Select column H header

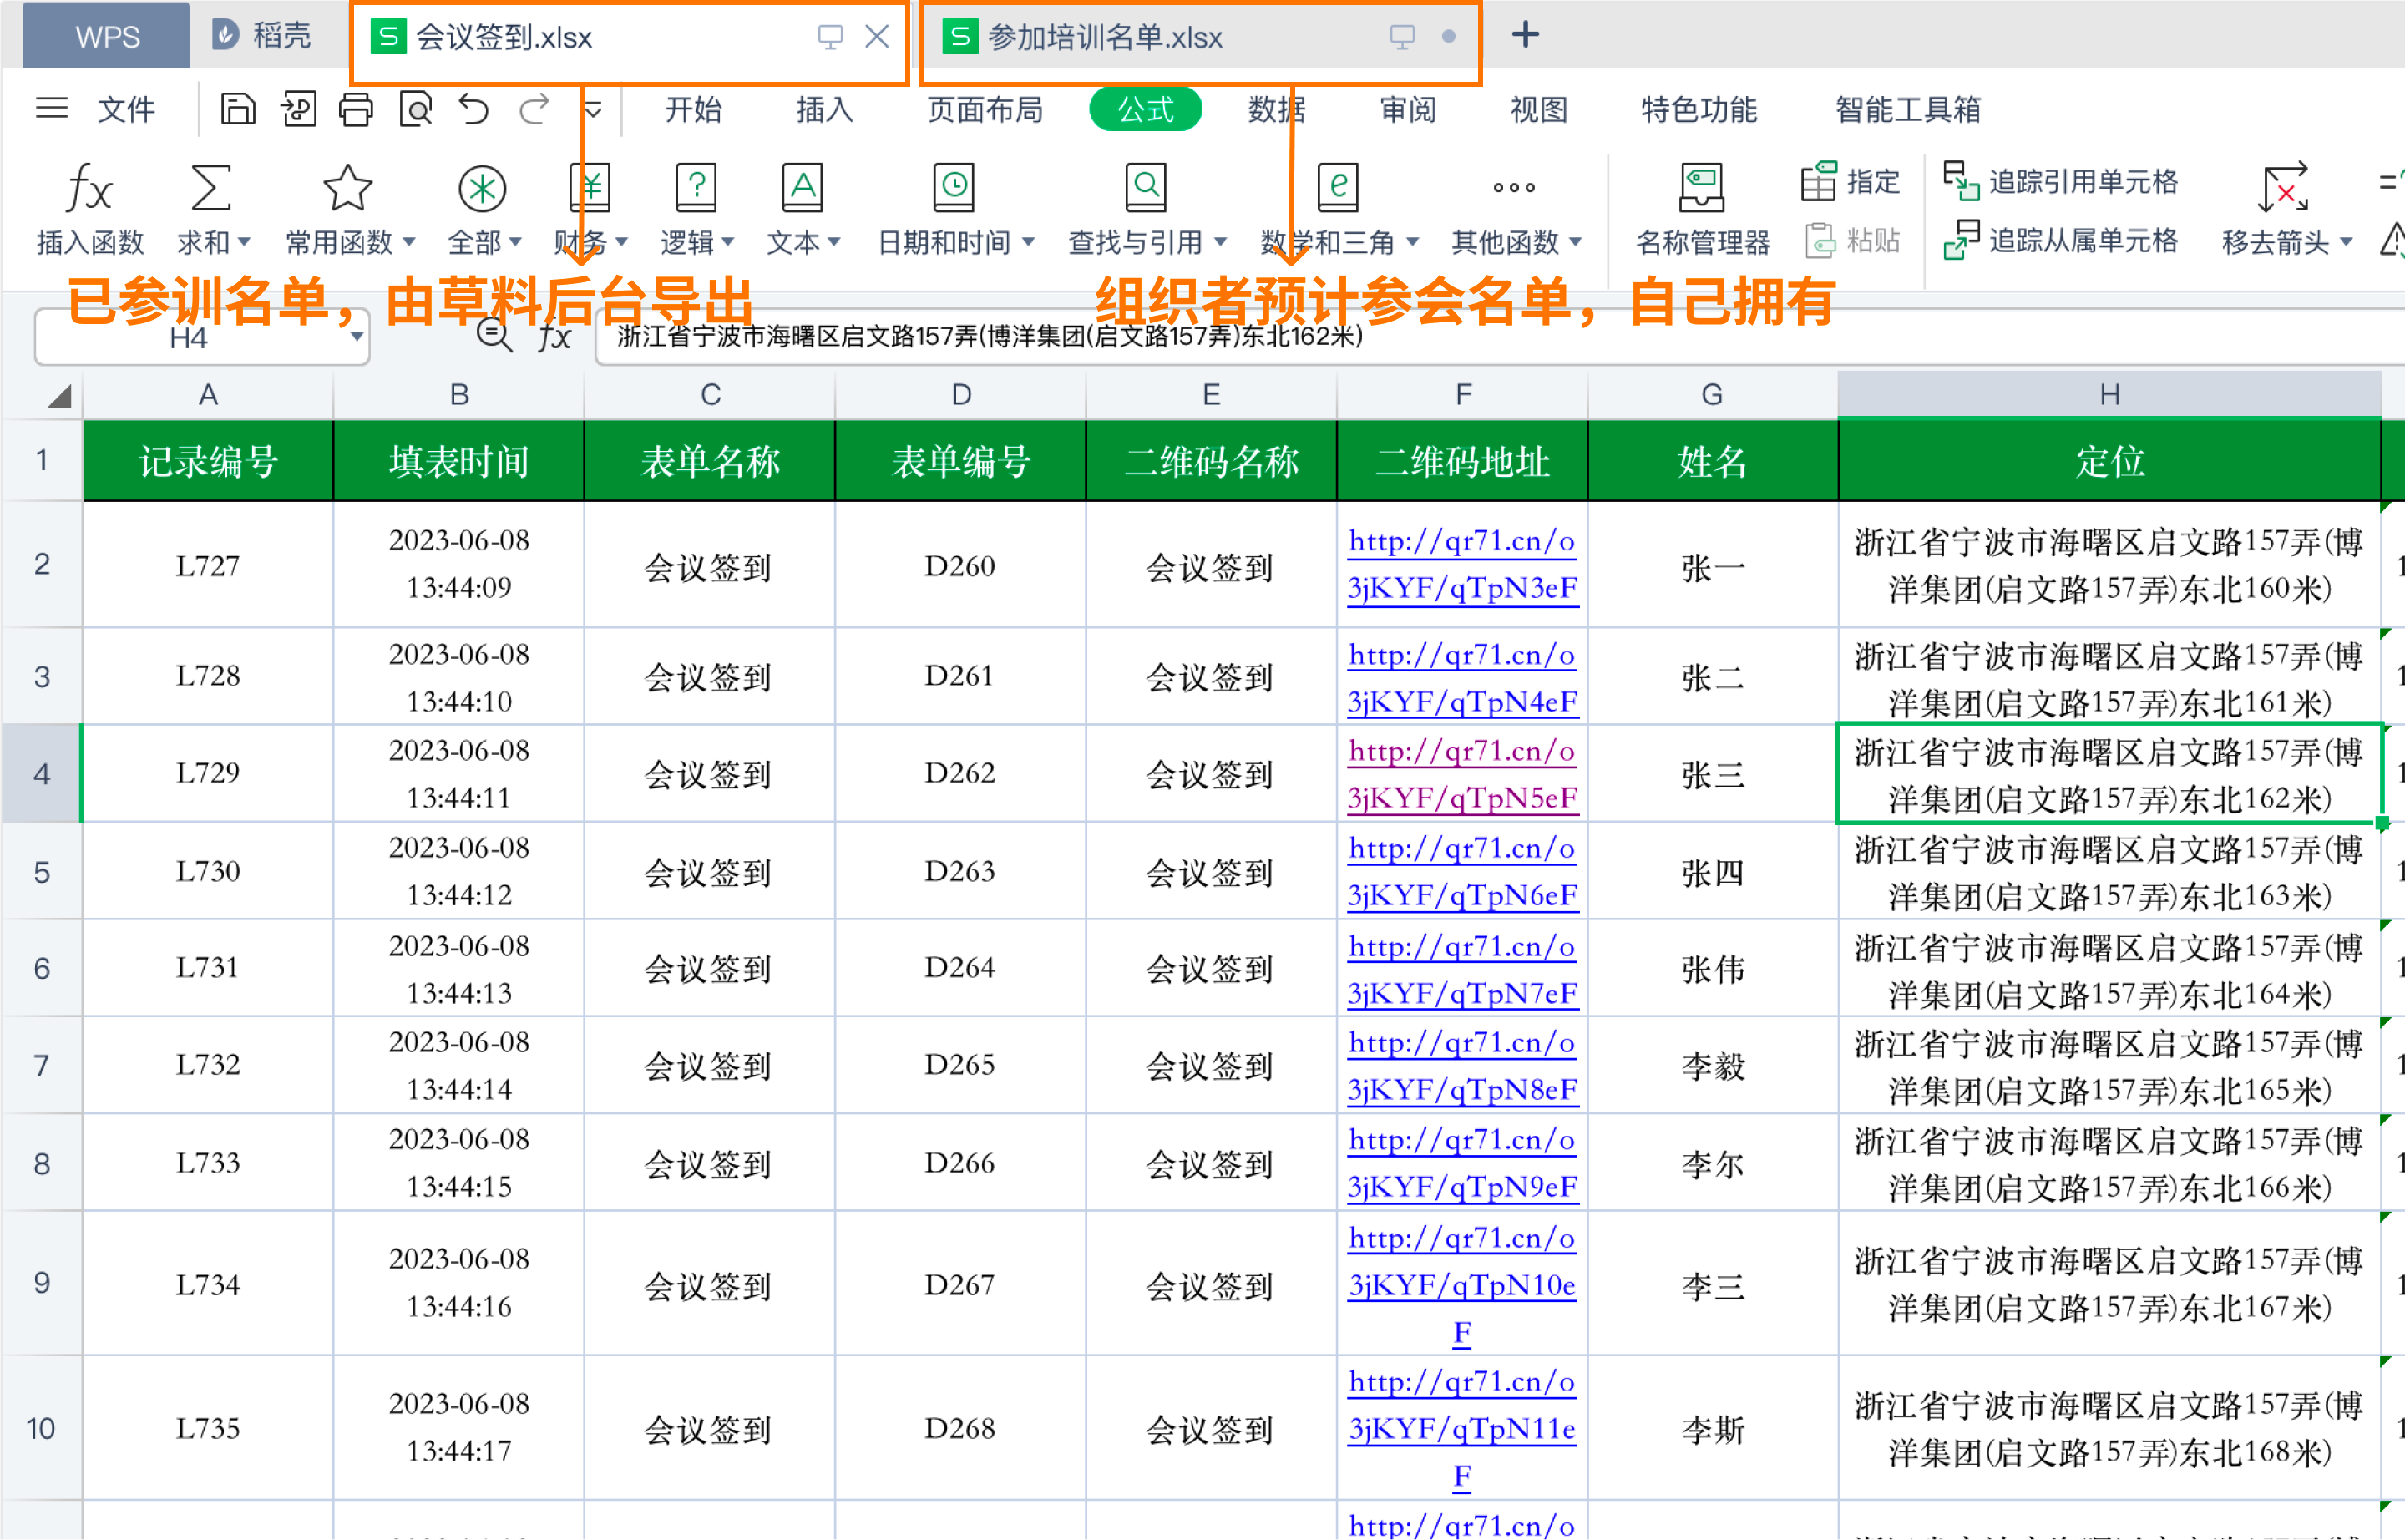click(x=2109, y=395)
